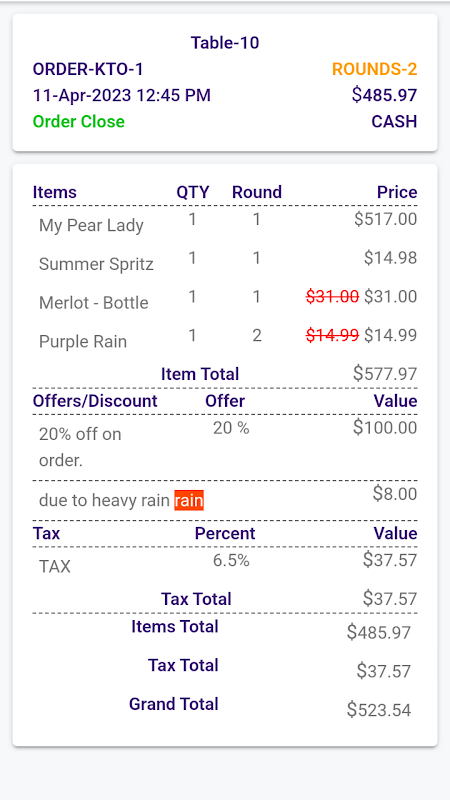Select the ROUNDS-2 label
The image size is (450, 800).
pos(374,69)
